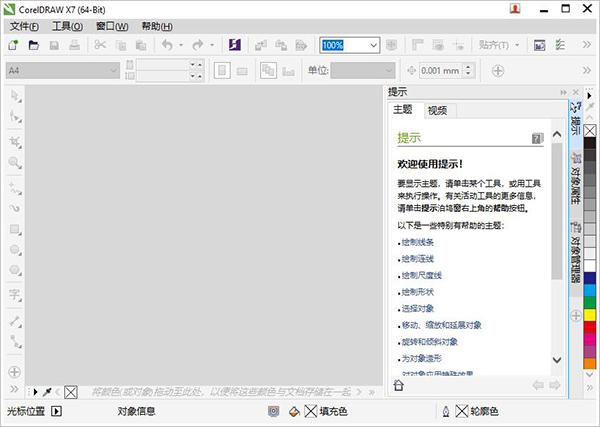This screenshot has height=427, width=600.
Task: Select the Polygon tool
Action: click(x=15, y=270)
